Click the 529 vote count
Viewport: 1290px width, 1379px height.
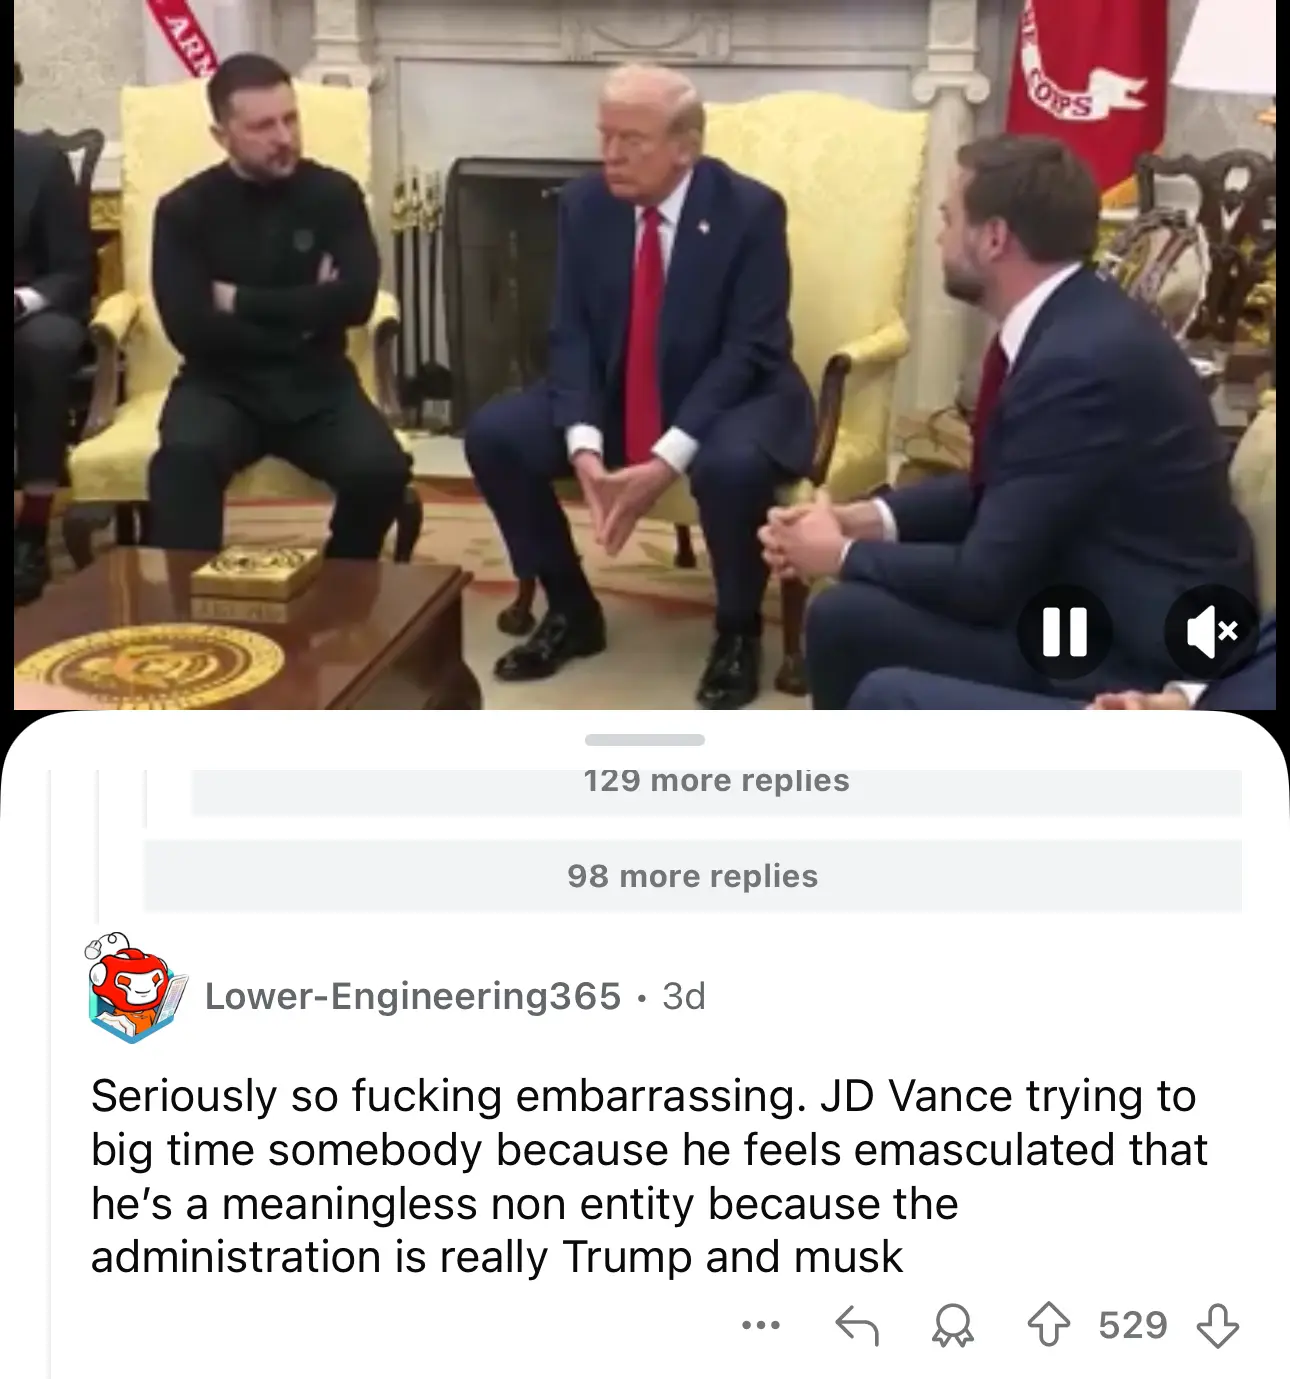click(x=1133, y=1326)
